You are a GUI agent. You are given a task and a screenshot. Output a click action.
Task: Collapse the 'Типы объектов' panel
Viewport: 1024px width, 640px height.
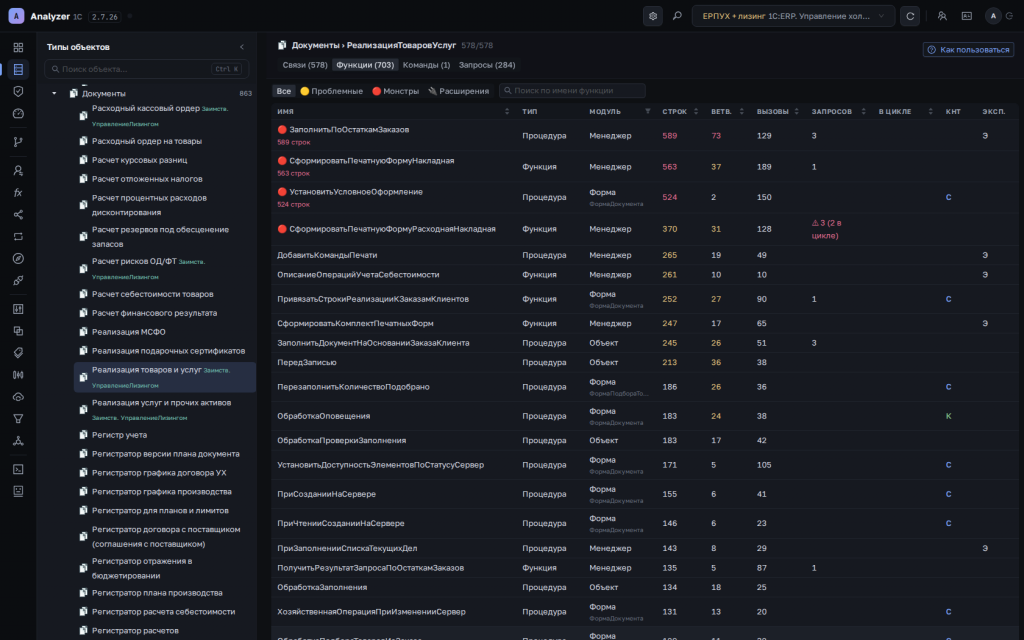pos(242,47)
